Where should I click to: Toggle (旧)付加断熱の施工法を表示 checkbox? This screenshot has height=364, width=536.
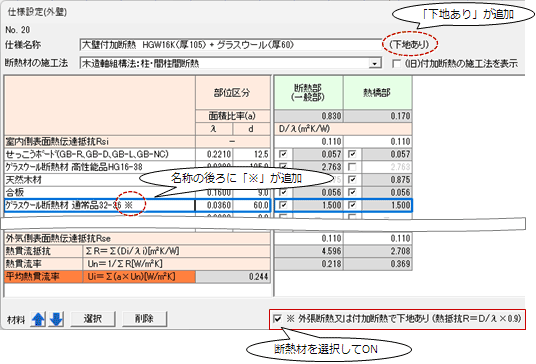[397, 64]
